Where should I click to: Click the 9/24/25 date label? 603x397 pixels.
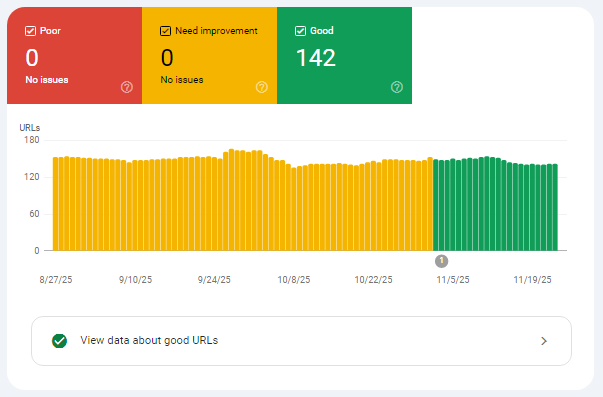(214, 280)
